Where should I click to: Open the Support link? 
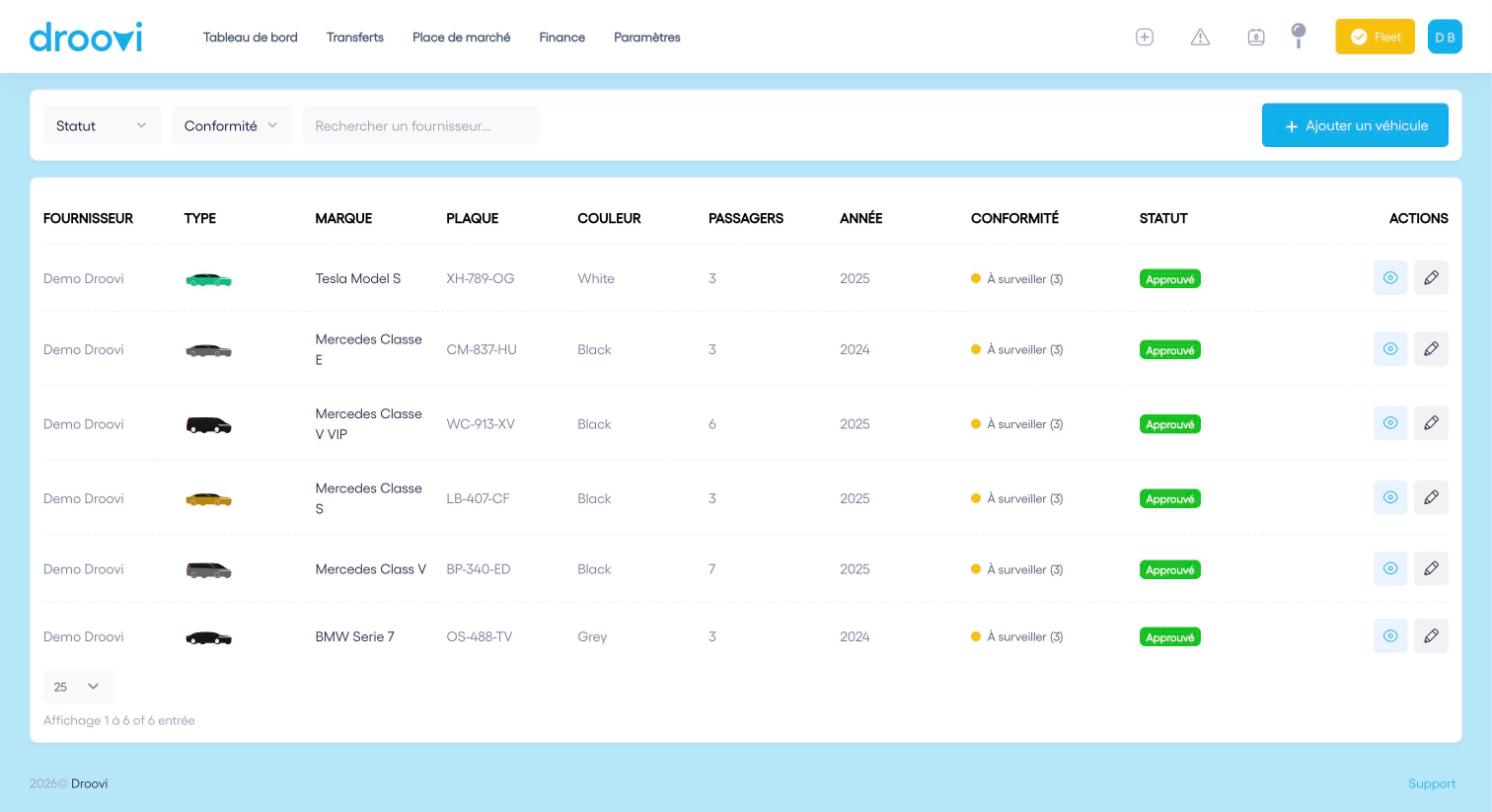[1432, 784]
